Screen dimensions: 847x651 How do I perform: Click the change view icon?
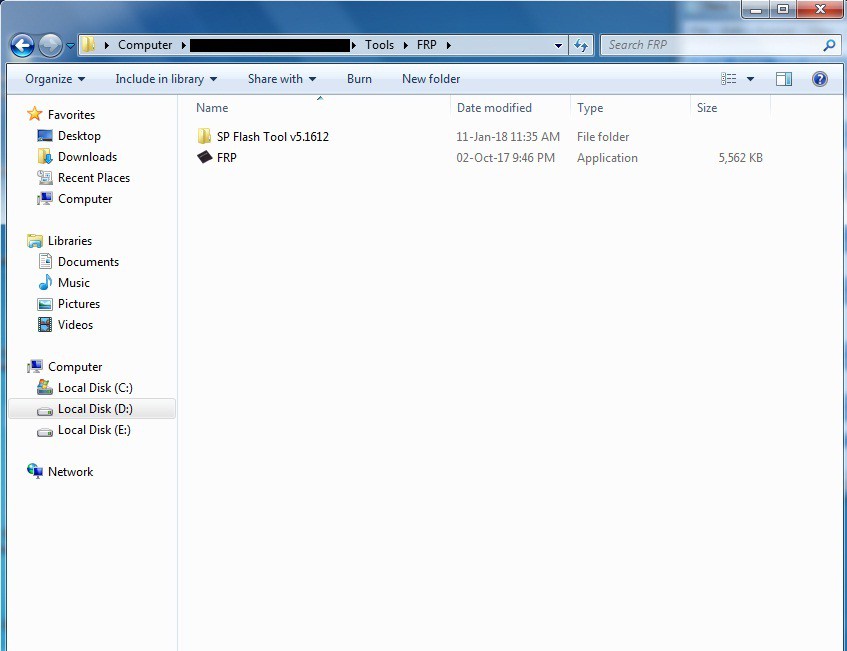click(x=729, y=79)
